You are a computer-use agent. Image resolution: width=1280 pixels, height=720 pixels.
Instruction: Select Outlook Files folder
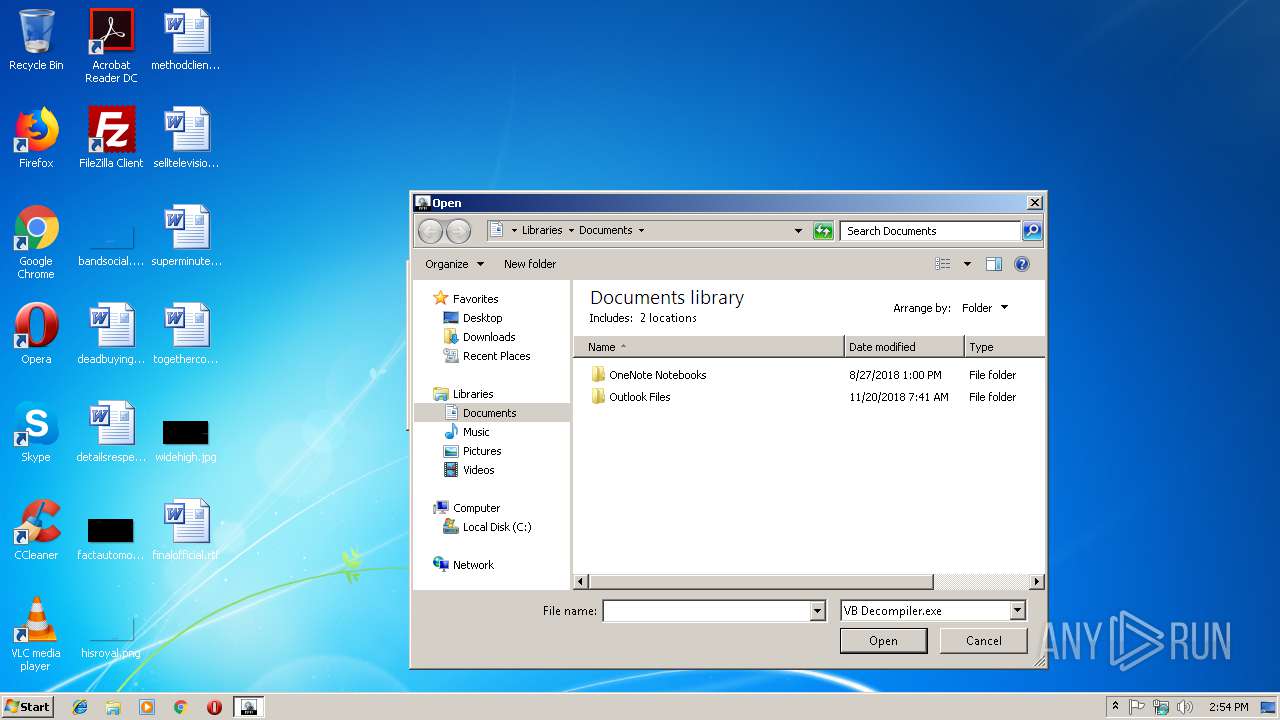point(630,397)
